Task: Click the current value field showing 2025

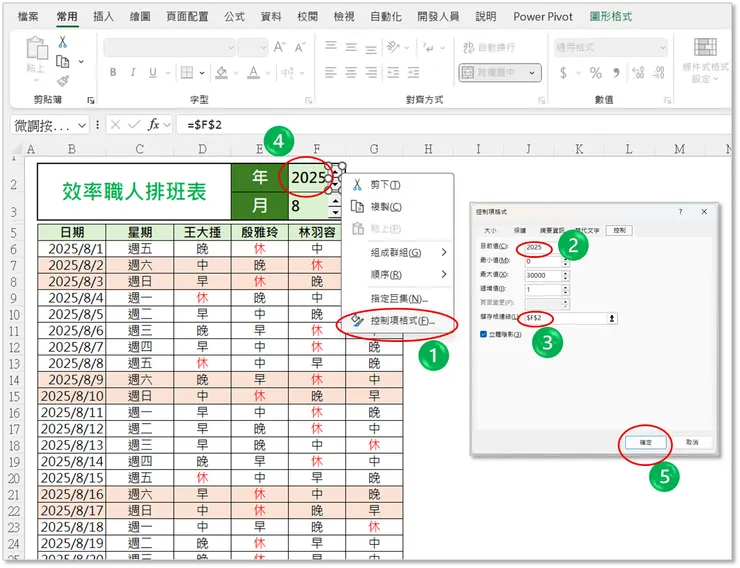Action: 543,247
